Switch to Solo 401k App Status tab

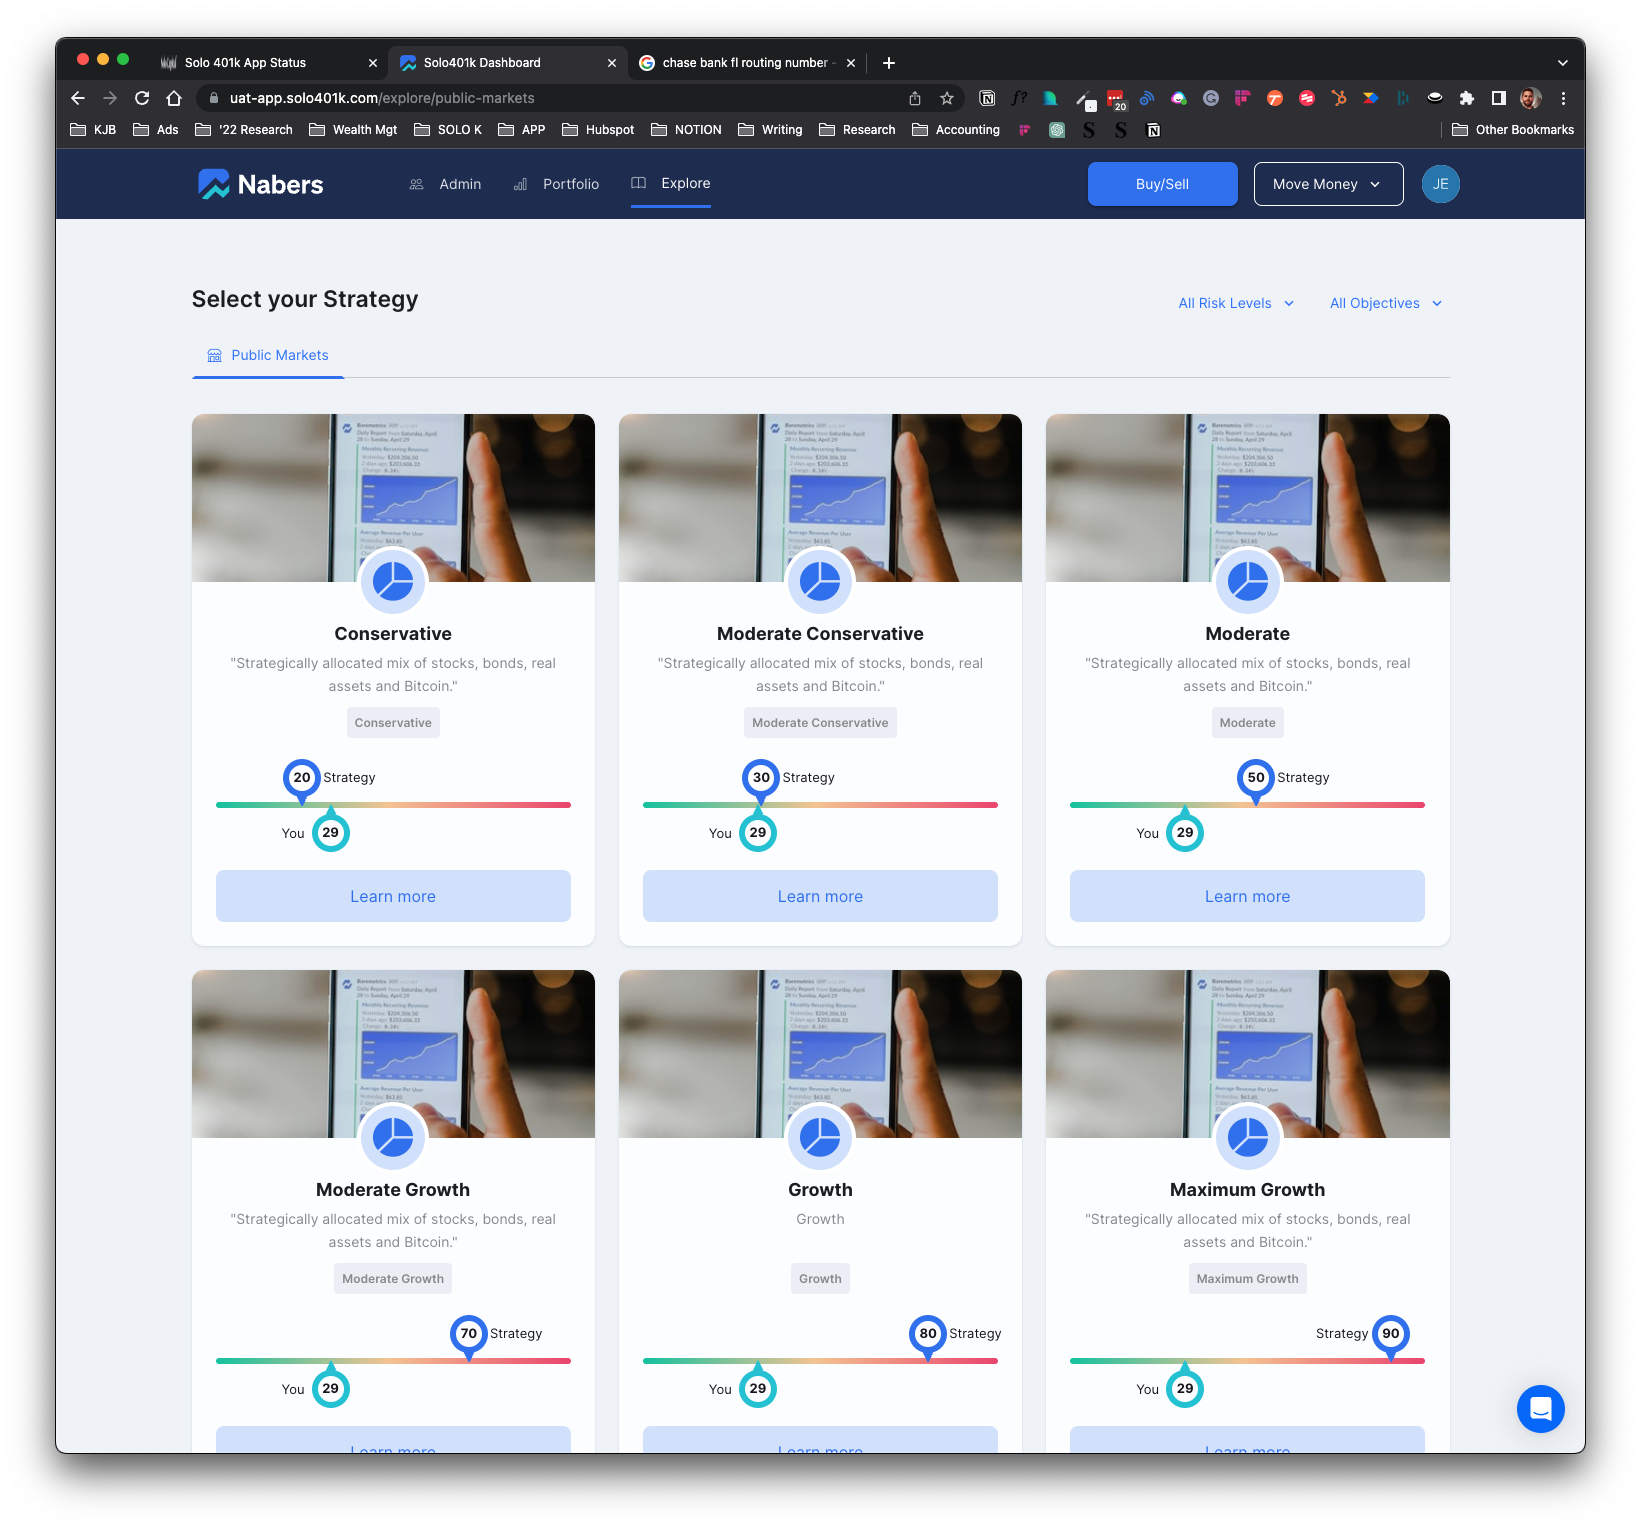(x=246, y=62)
